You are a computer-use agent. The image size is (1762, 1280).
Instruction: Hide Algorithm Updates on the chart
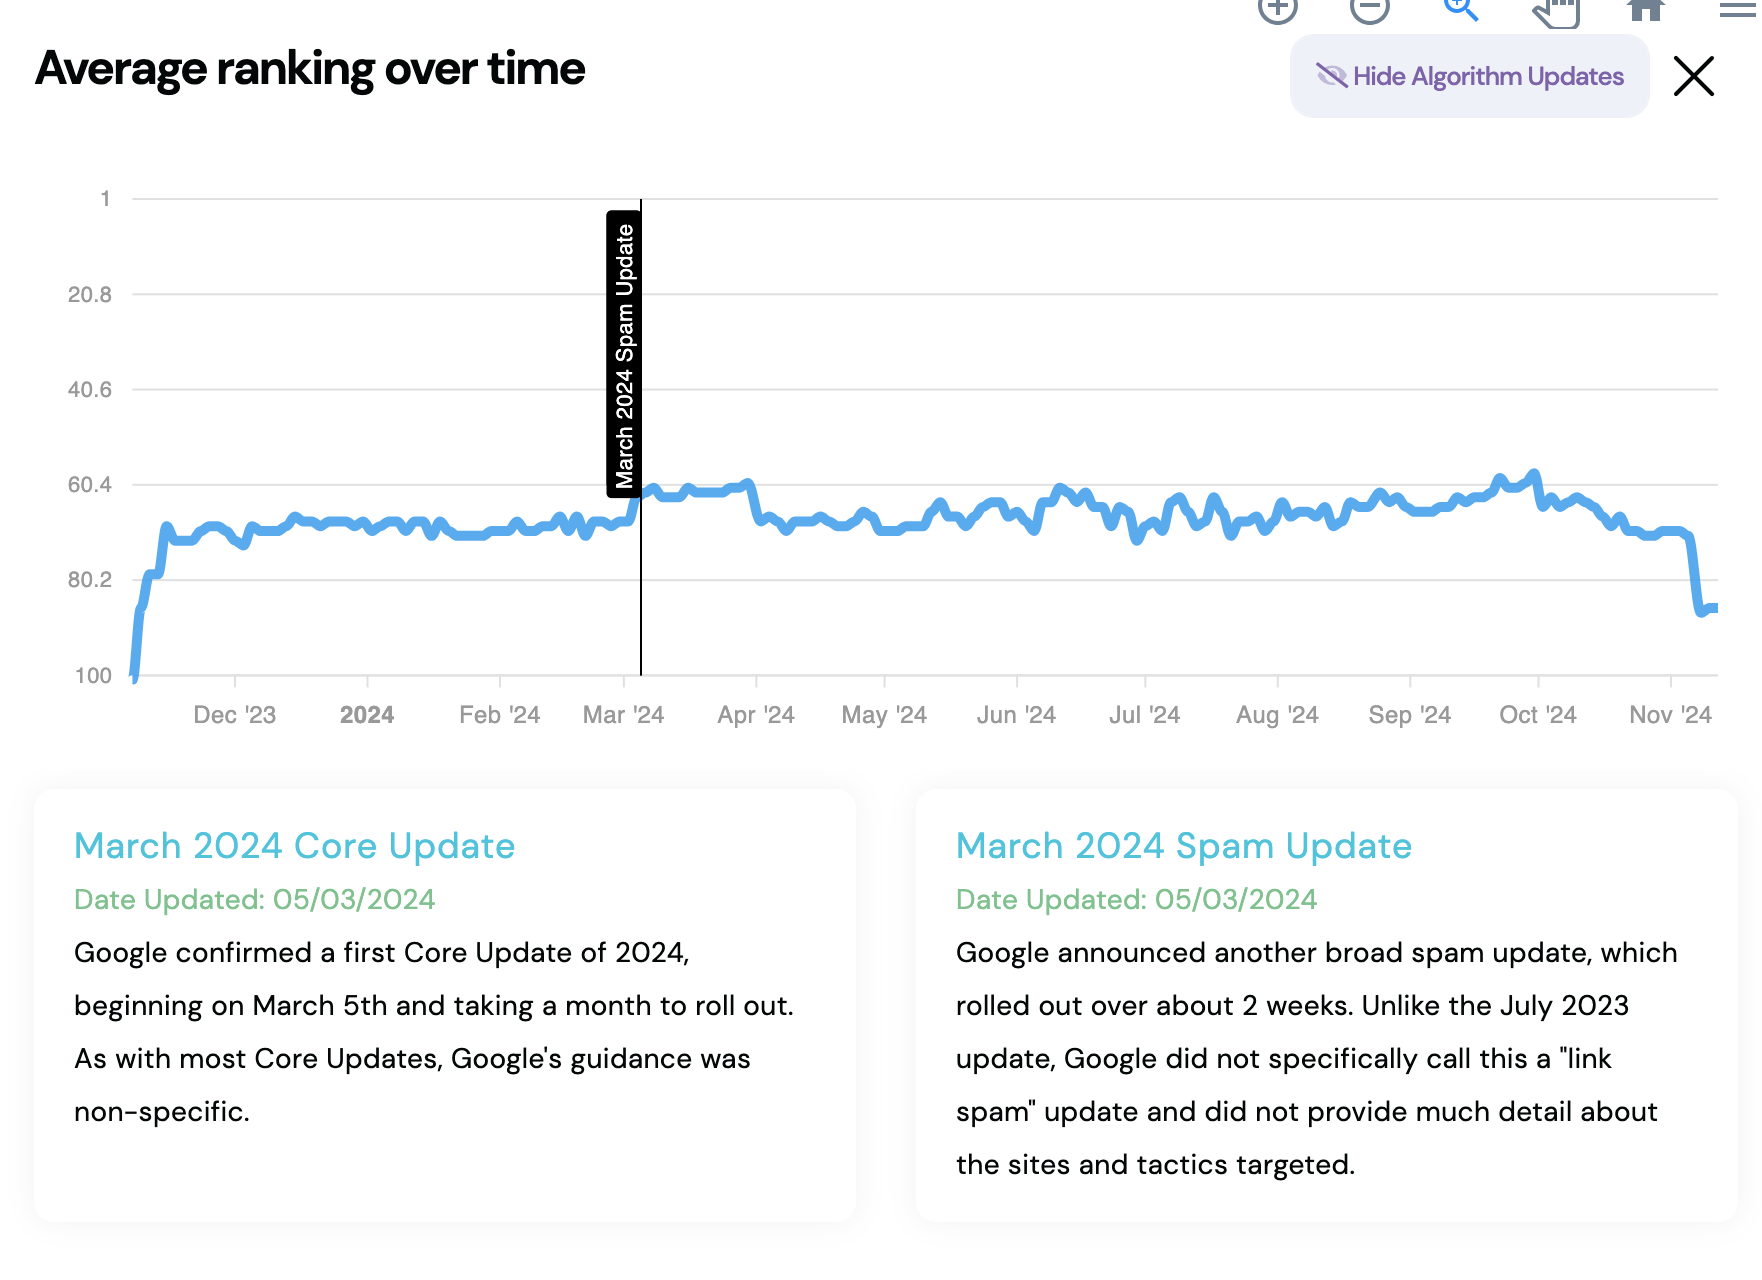1469,76
